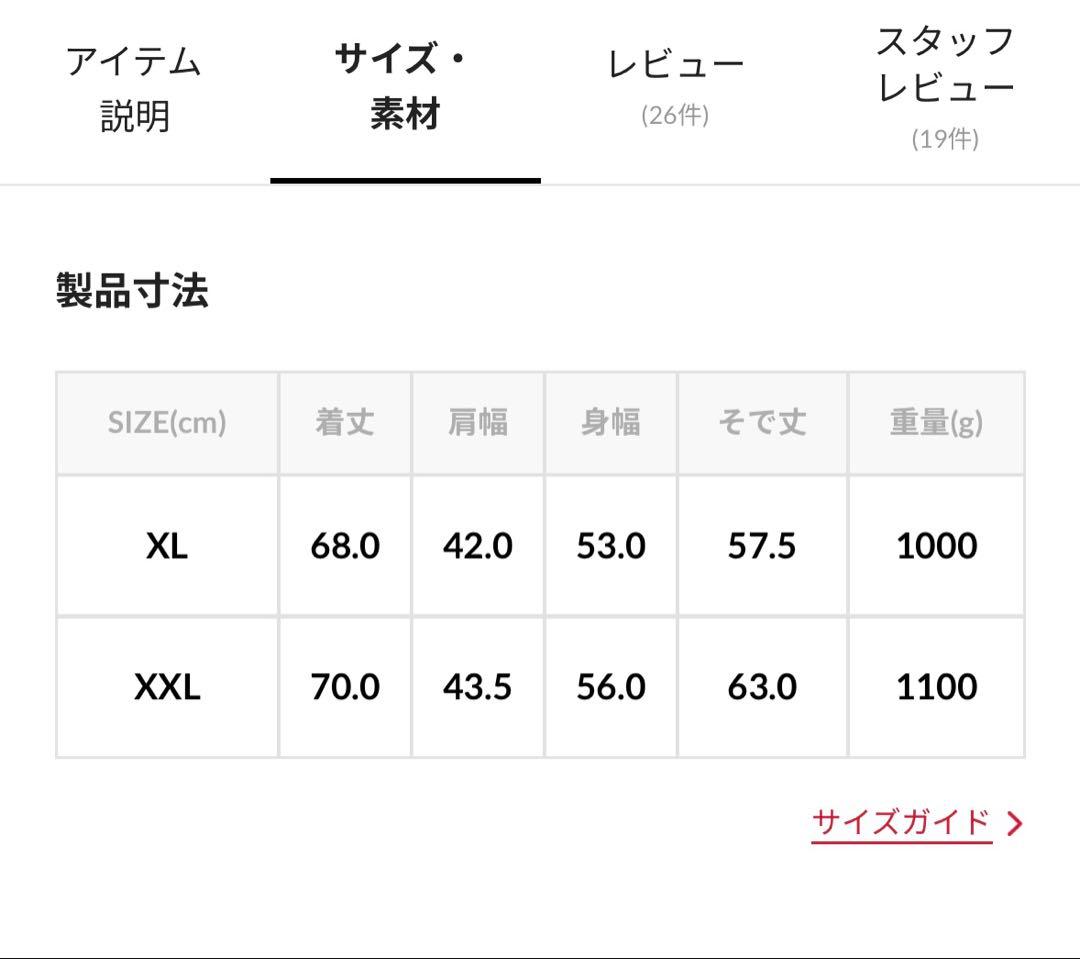1080x959 pixels.
Task: Click the 着丈 column header
Action: (345, 422)
